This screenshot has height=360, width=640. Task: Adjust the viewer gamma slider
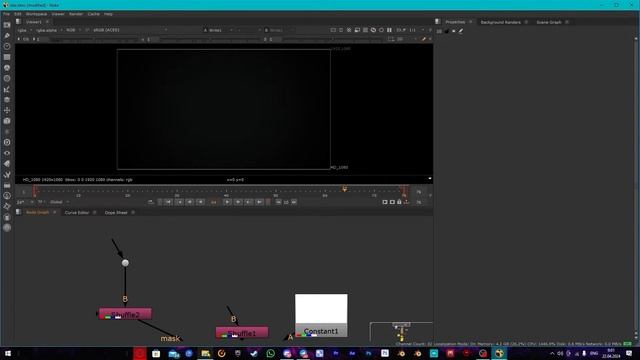click(x=211, y=40)
